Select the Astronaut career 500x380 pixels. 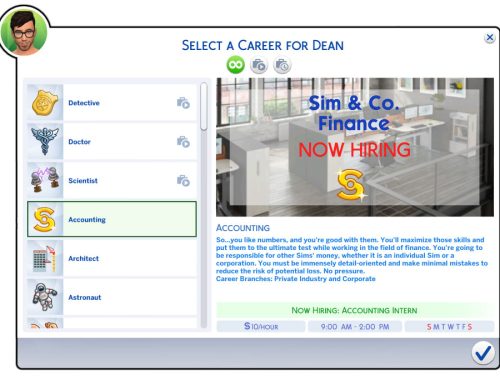(112, 297)
